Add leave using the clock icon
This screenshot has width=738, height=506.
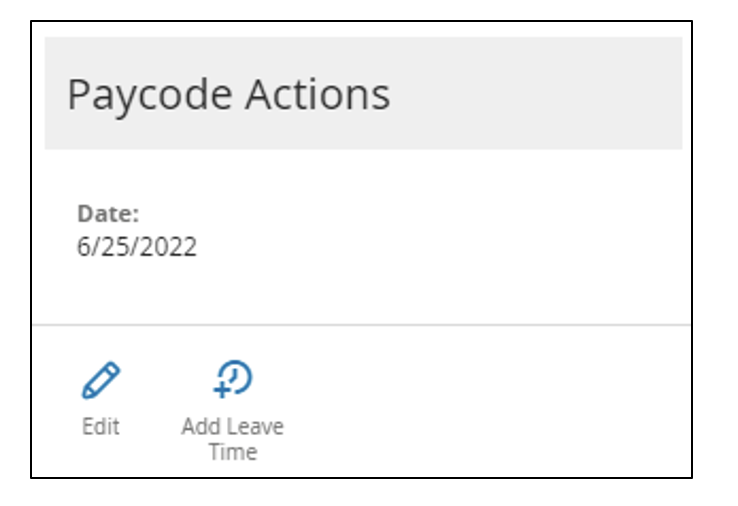233,380
